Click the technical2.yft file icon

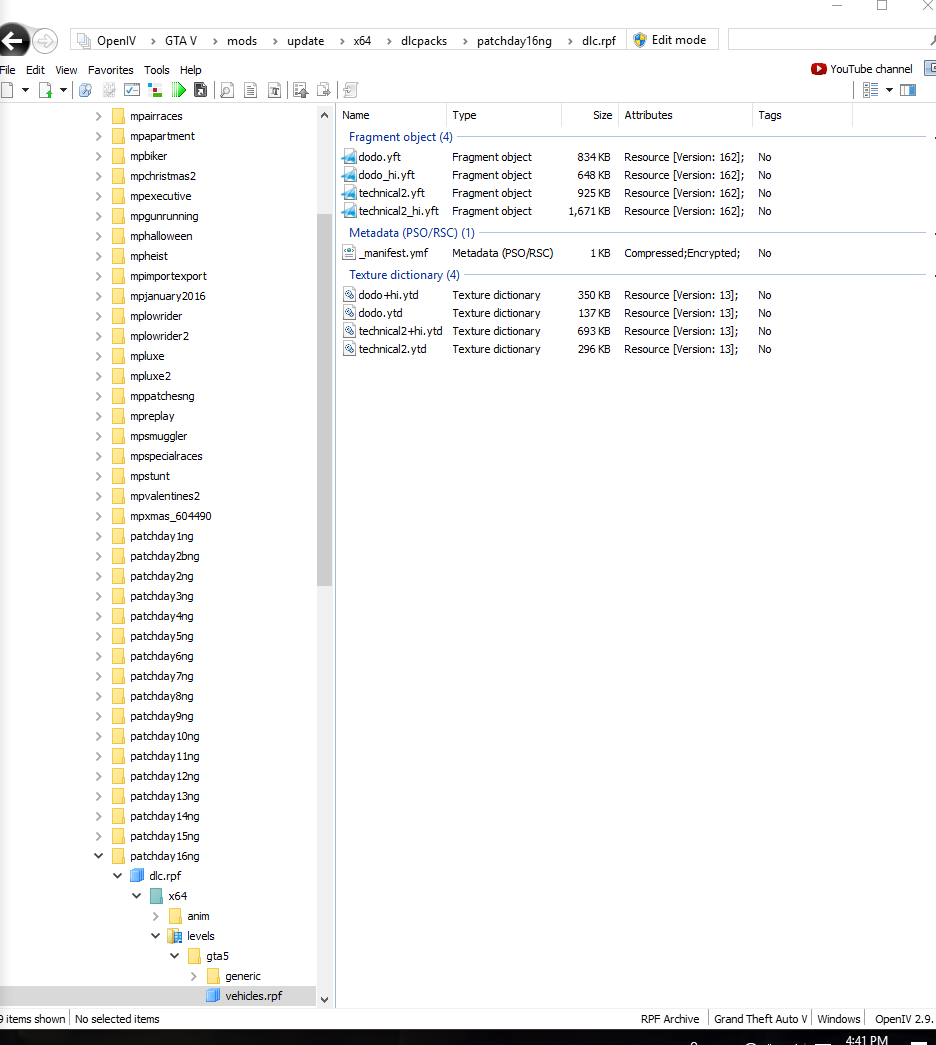[349, 193]
